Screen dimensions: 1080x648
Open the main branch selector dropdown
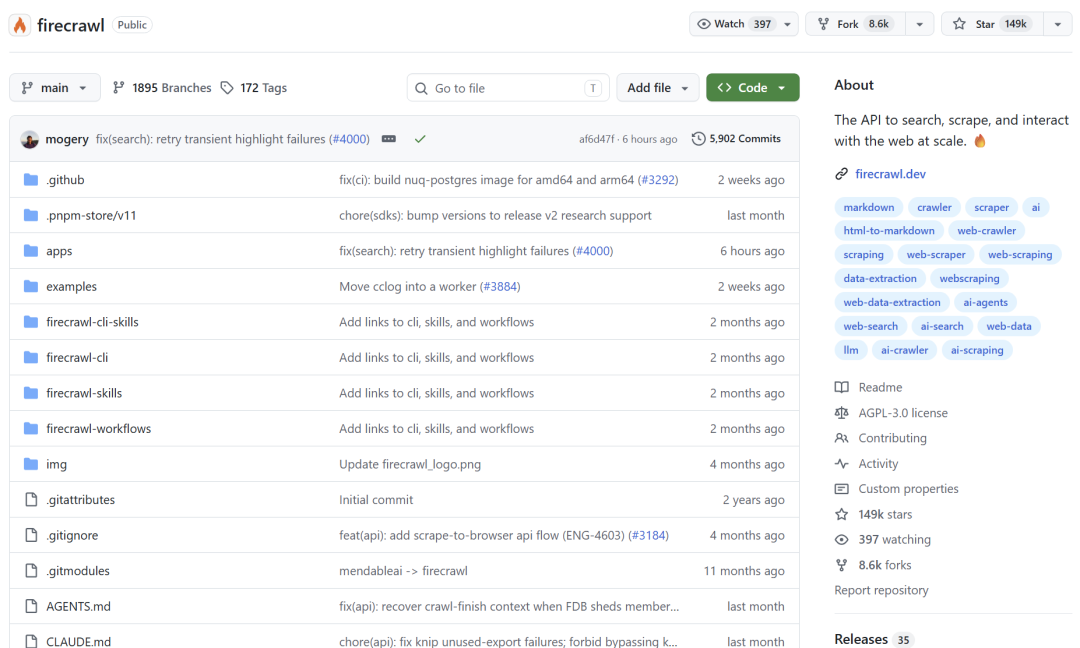pos(55,87)
